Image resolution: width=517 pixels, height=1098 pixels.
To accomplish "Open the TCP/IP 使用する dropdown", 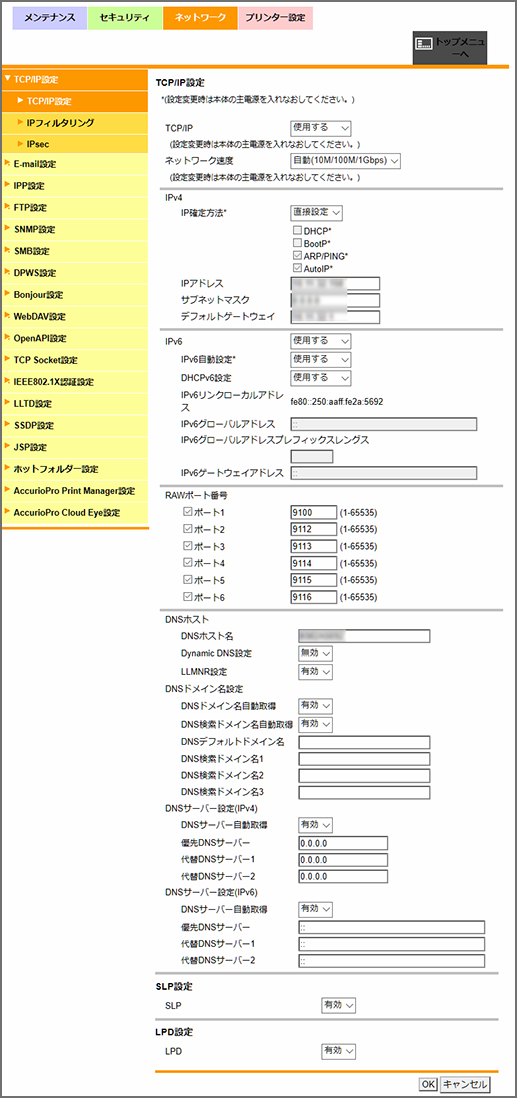I will 320,128.
